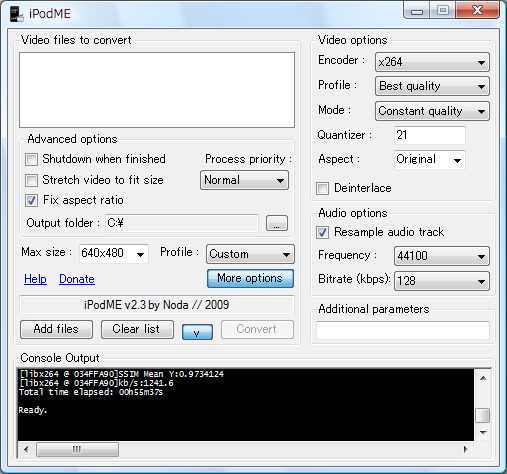Click the console horizontal scrollbar thumb
The height and width of the screenshot is (474, 507).
pos(77,449)
